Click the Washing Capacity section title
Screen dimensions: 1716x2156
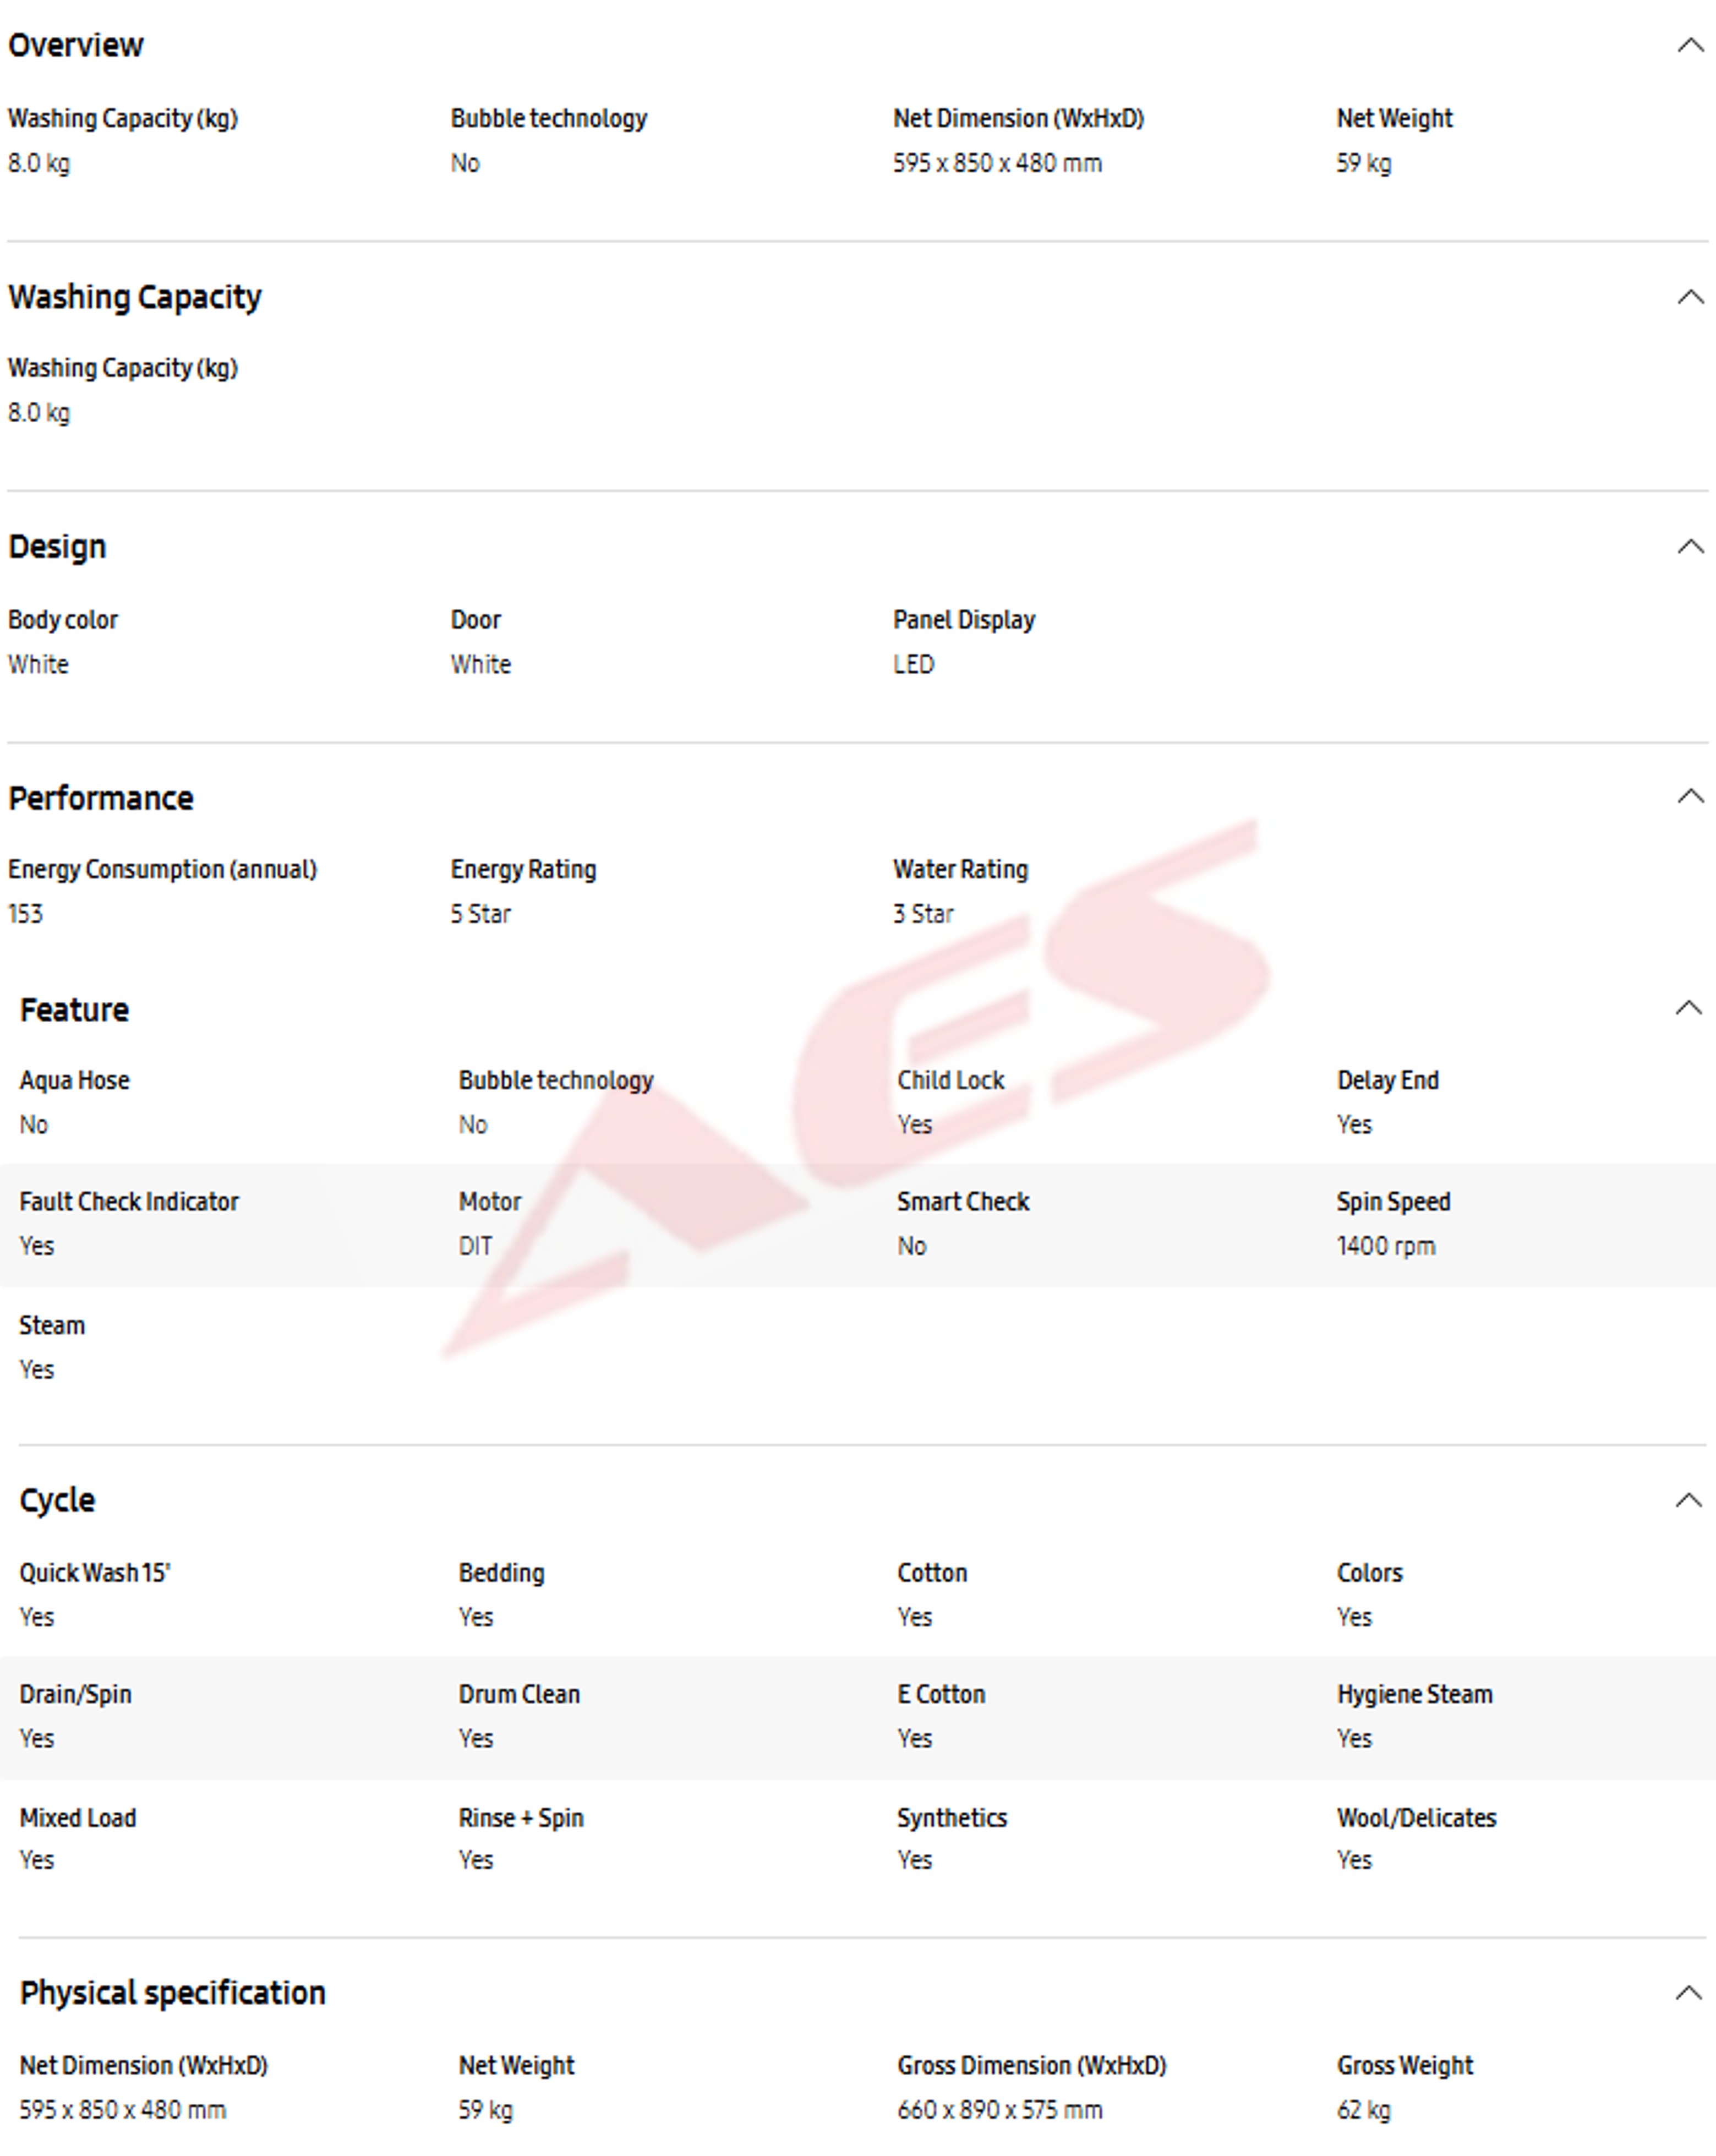click(x=135, y=297)
